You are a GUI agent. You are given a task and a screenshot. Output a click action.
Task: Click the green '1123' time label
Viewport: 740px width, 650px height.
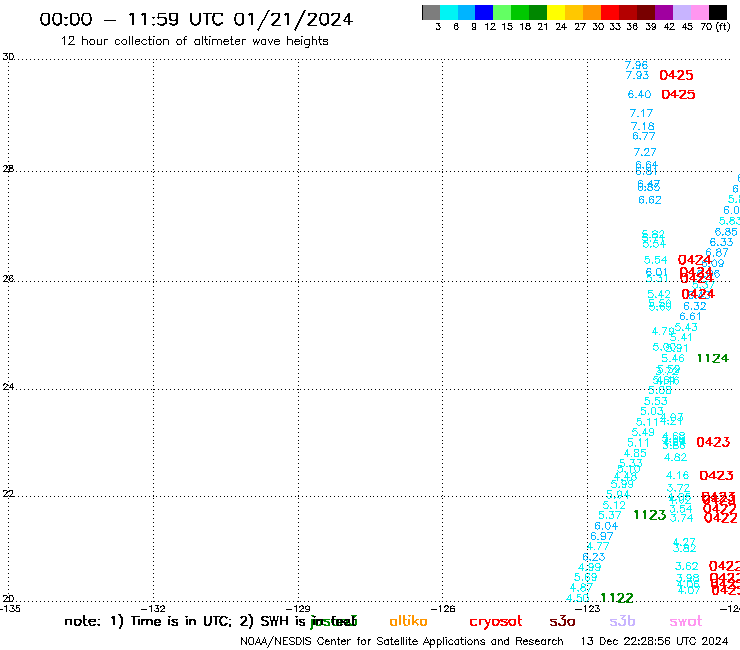coord(650,515)
